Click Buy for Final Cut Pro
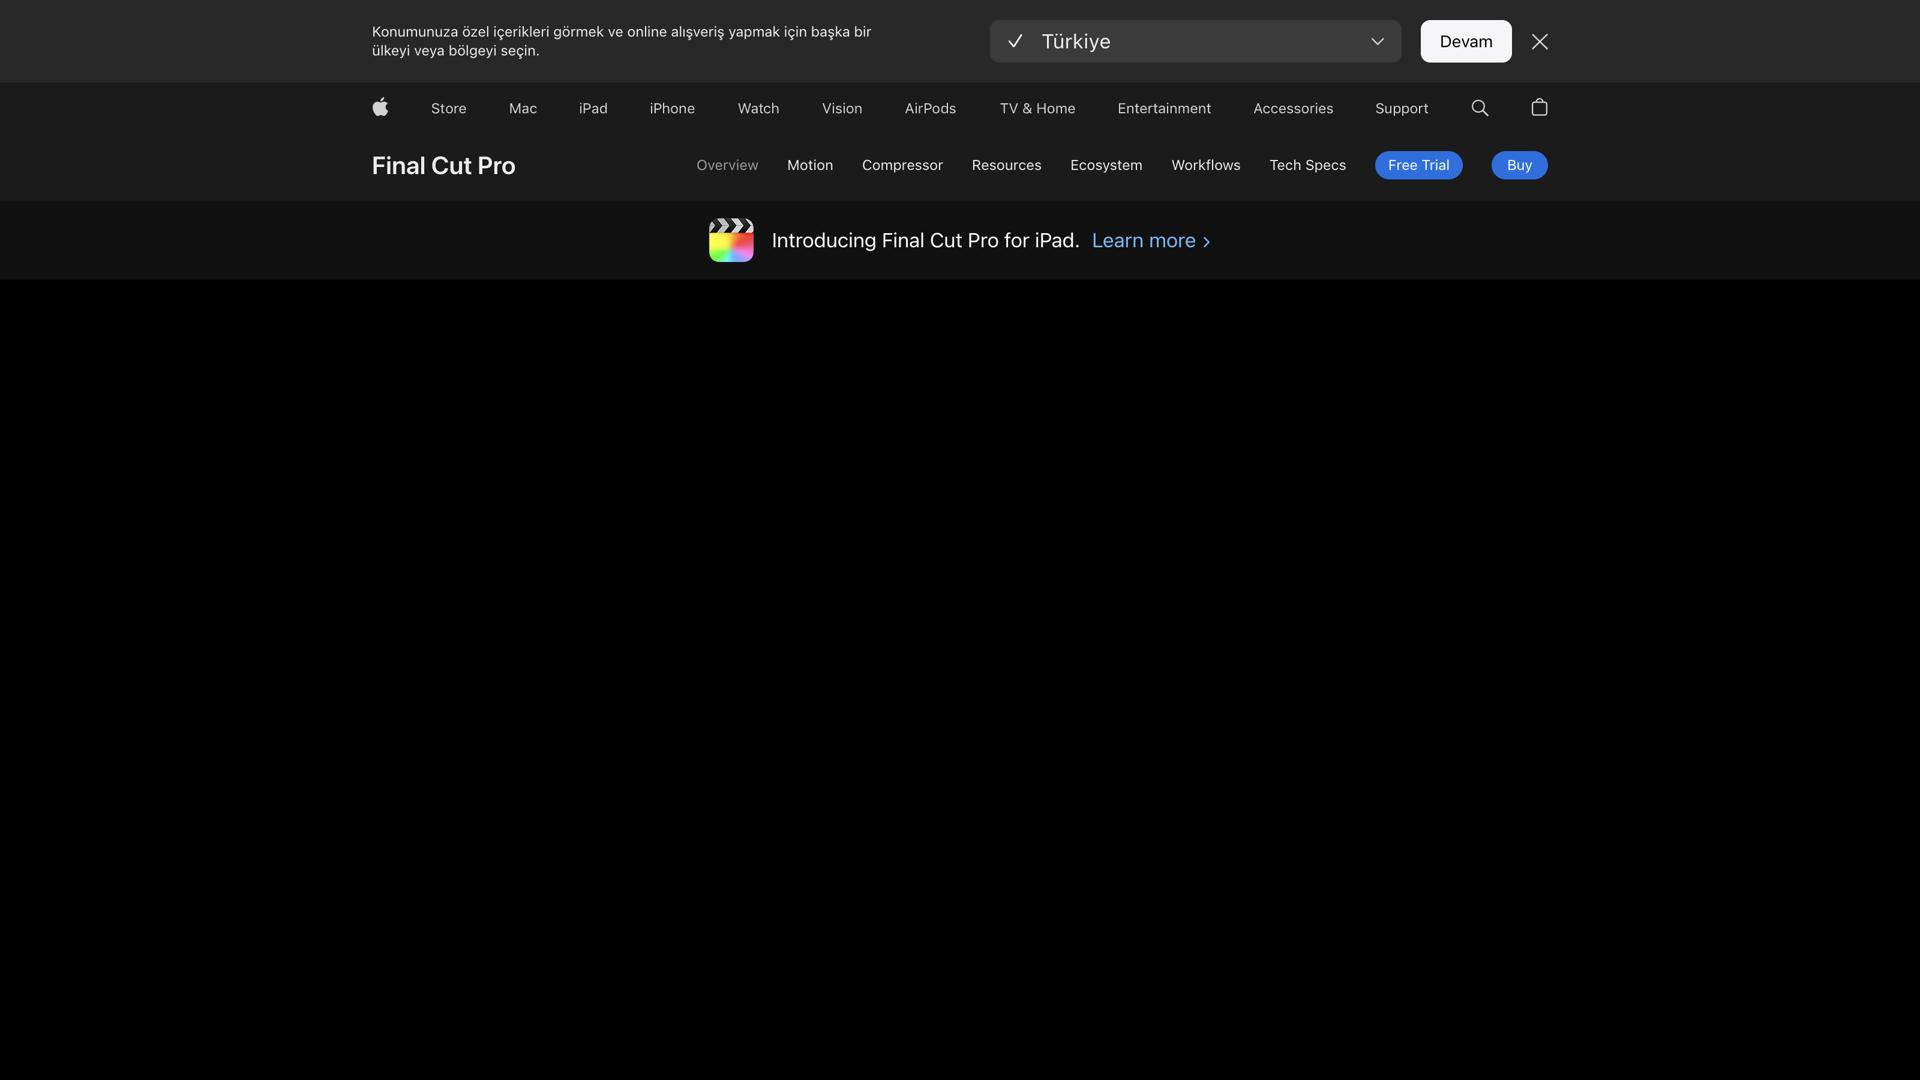Image resolution: width=1920 pixels, height=1080 pixels. pyautogui.click(x=1519, y=165)
